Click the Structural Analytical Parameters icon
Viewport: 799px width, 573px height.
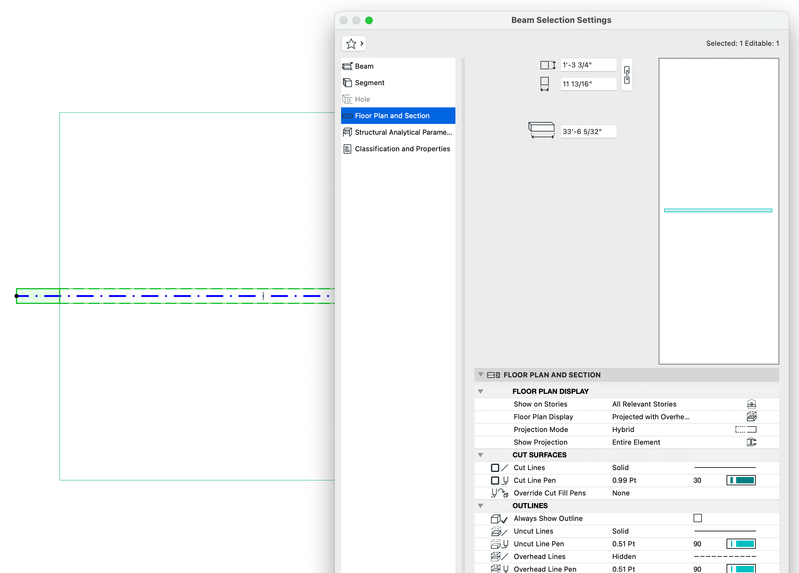pyautogui.click(x=347, y=132)
